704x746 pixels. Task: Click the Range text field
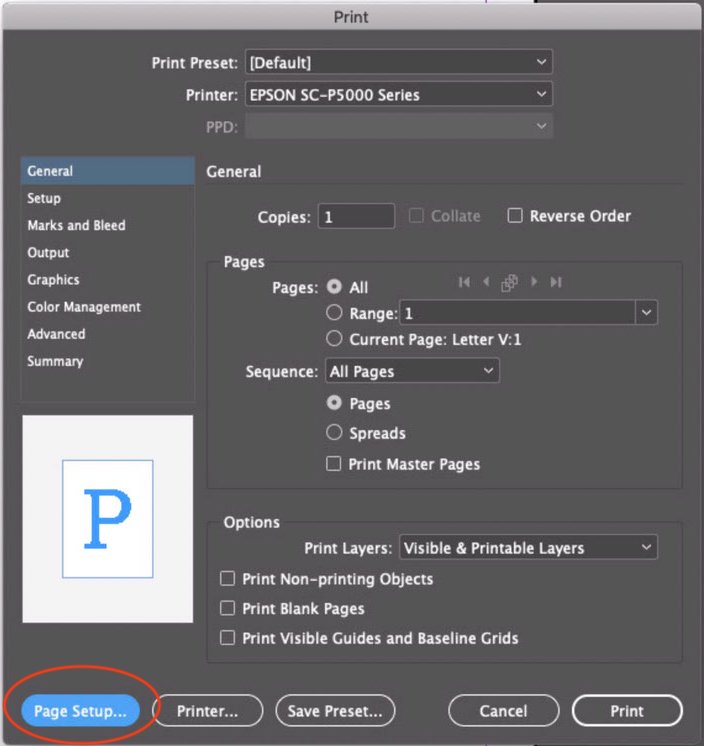518,313
